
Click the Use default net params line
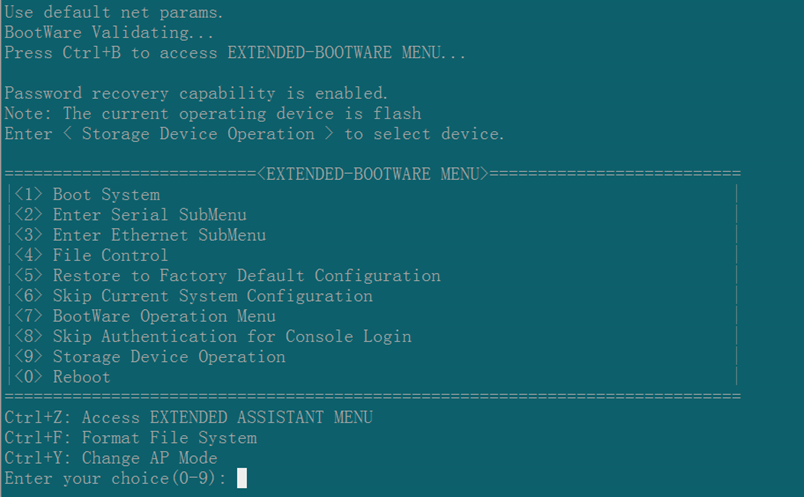point(114,12)
